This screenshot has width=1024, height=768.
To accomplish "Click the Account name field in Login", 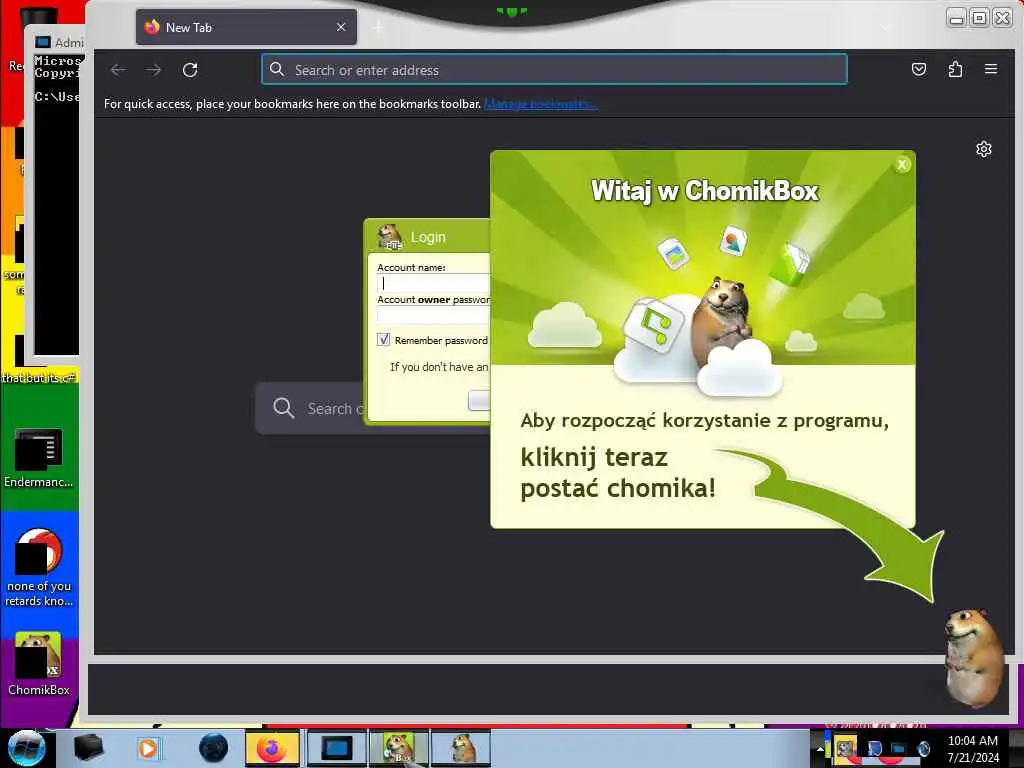I will (434, 283).
